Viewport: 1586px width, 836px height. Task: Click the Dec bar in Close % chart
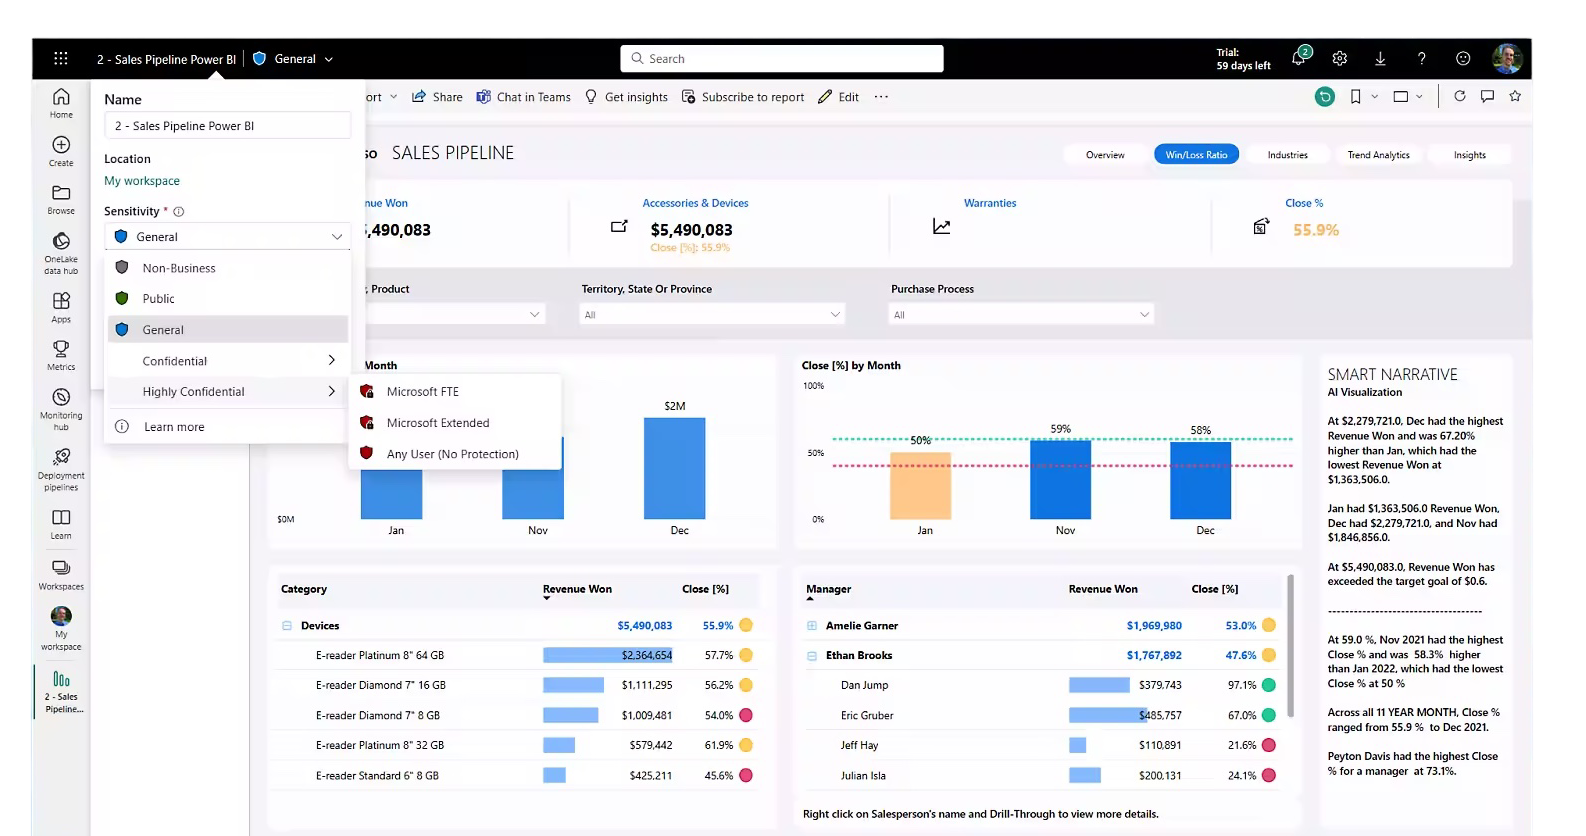pos(1201,480)
